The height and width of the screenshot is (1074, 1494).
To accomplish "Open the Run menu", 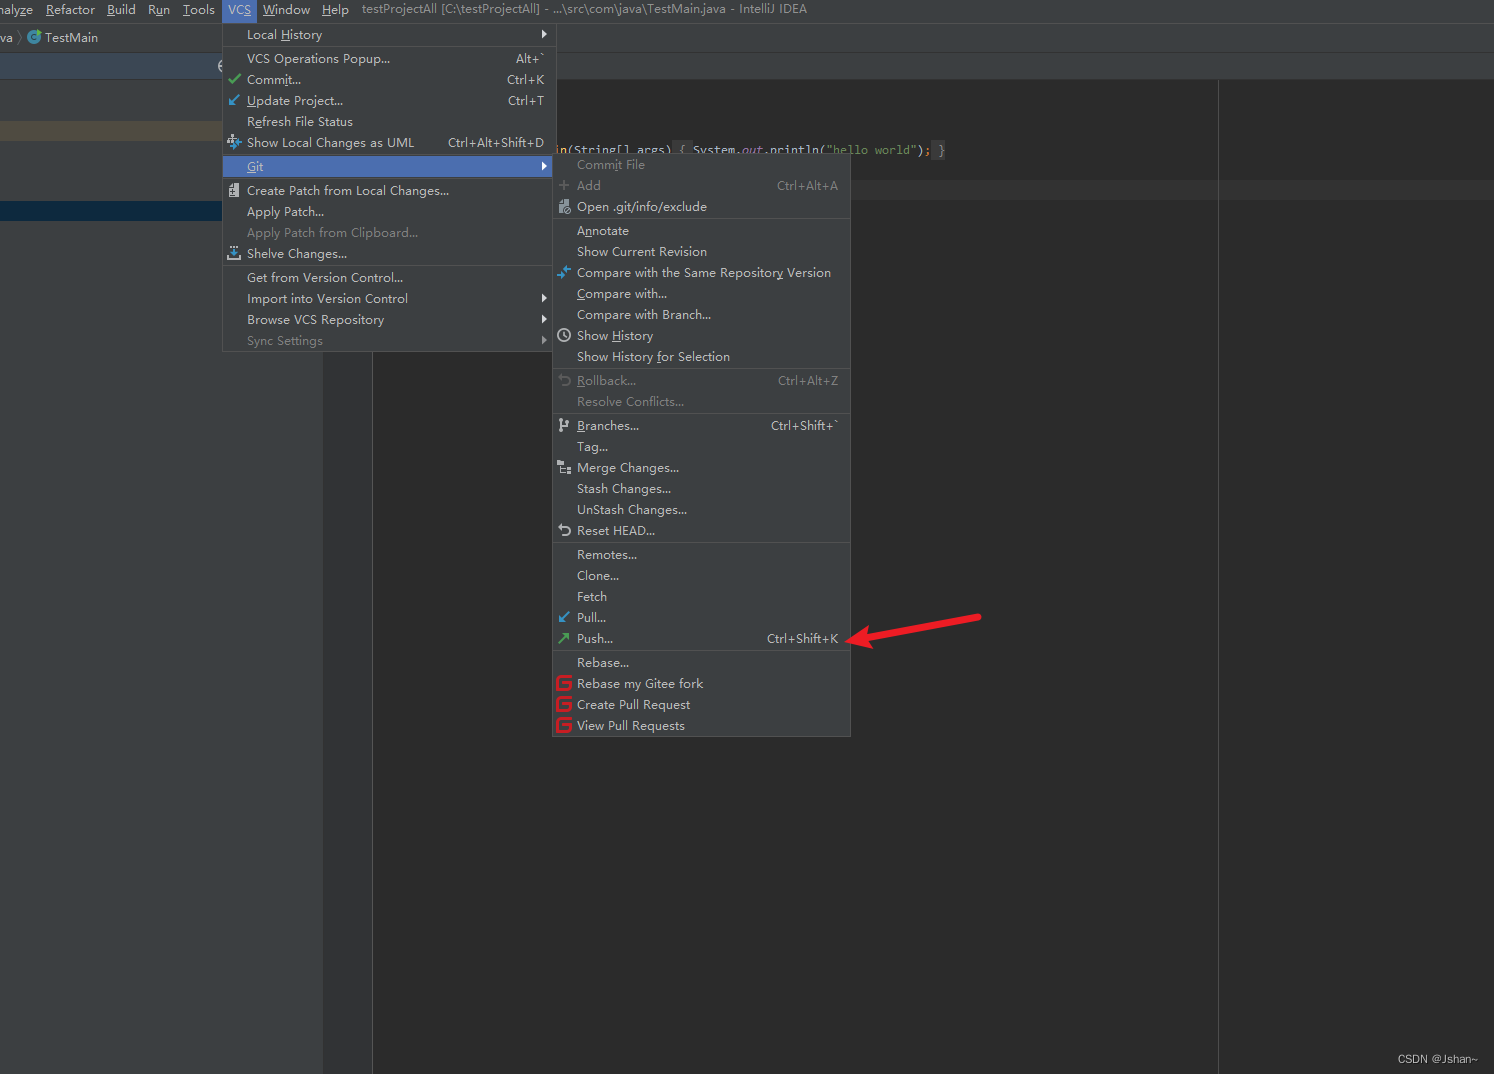I will coord(159,10).
